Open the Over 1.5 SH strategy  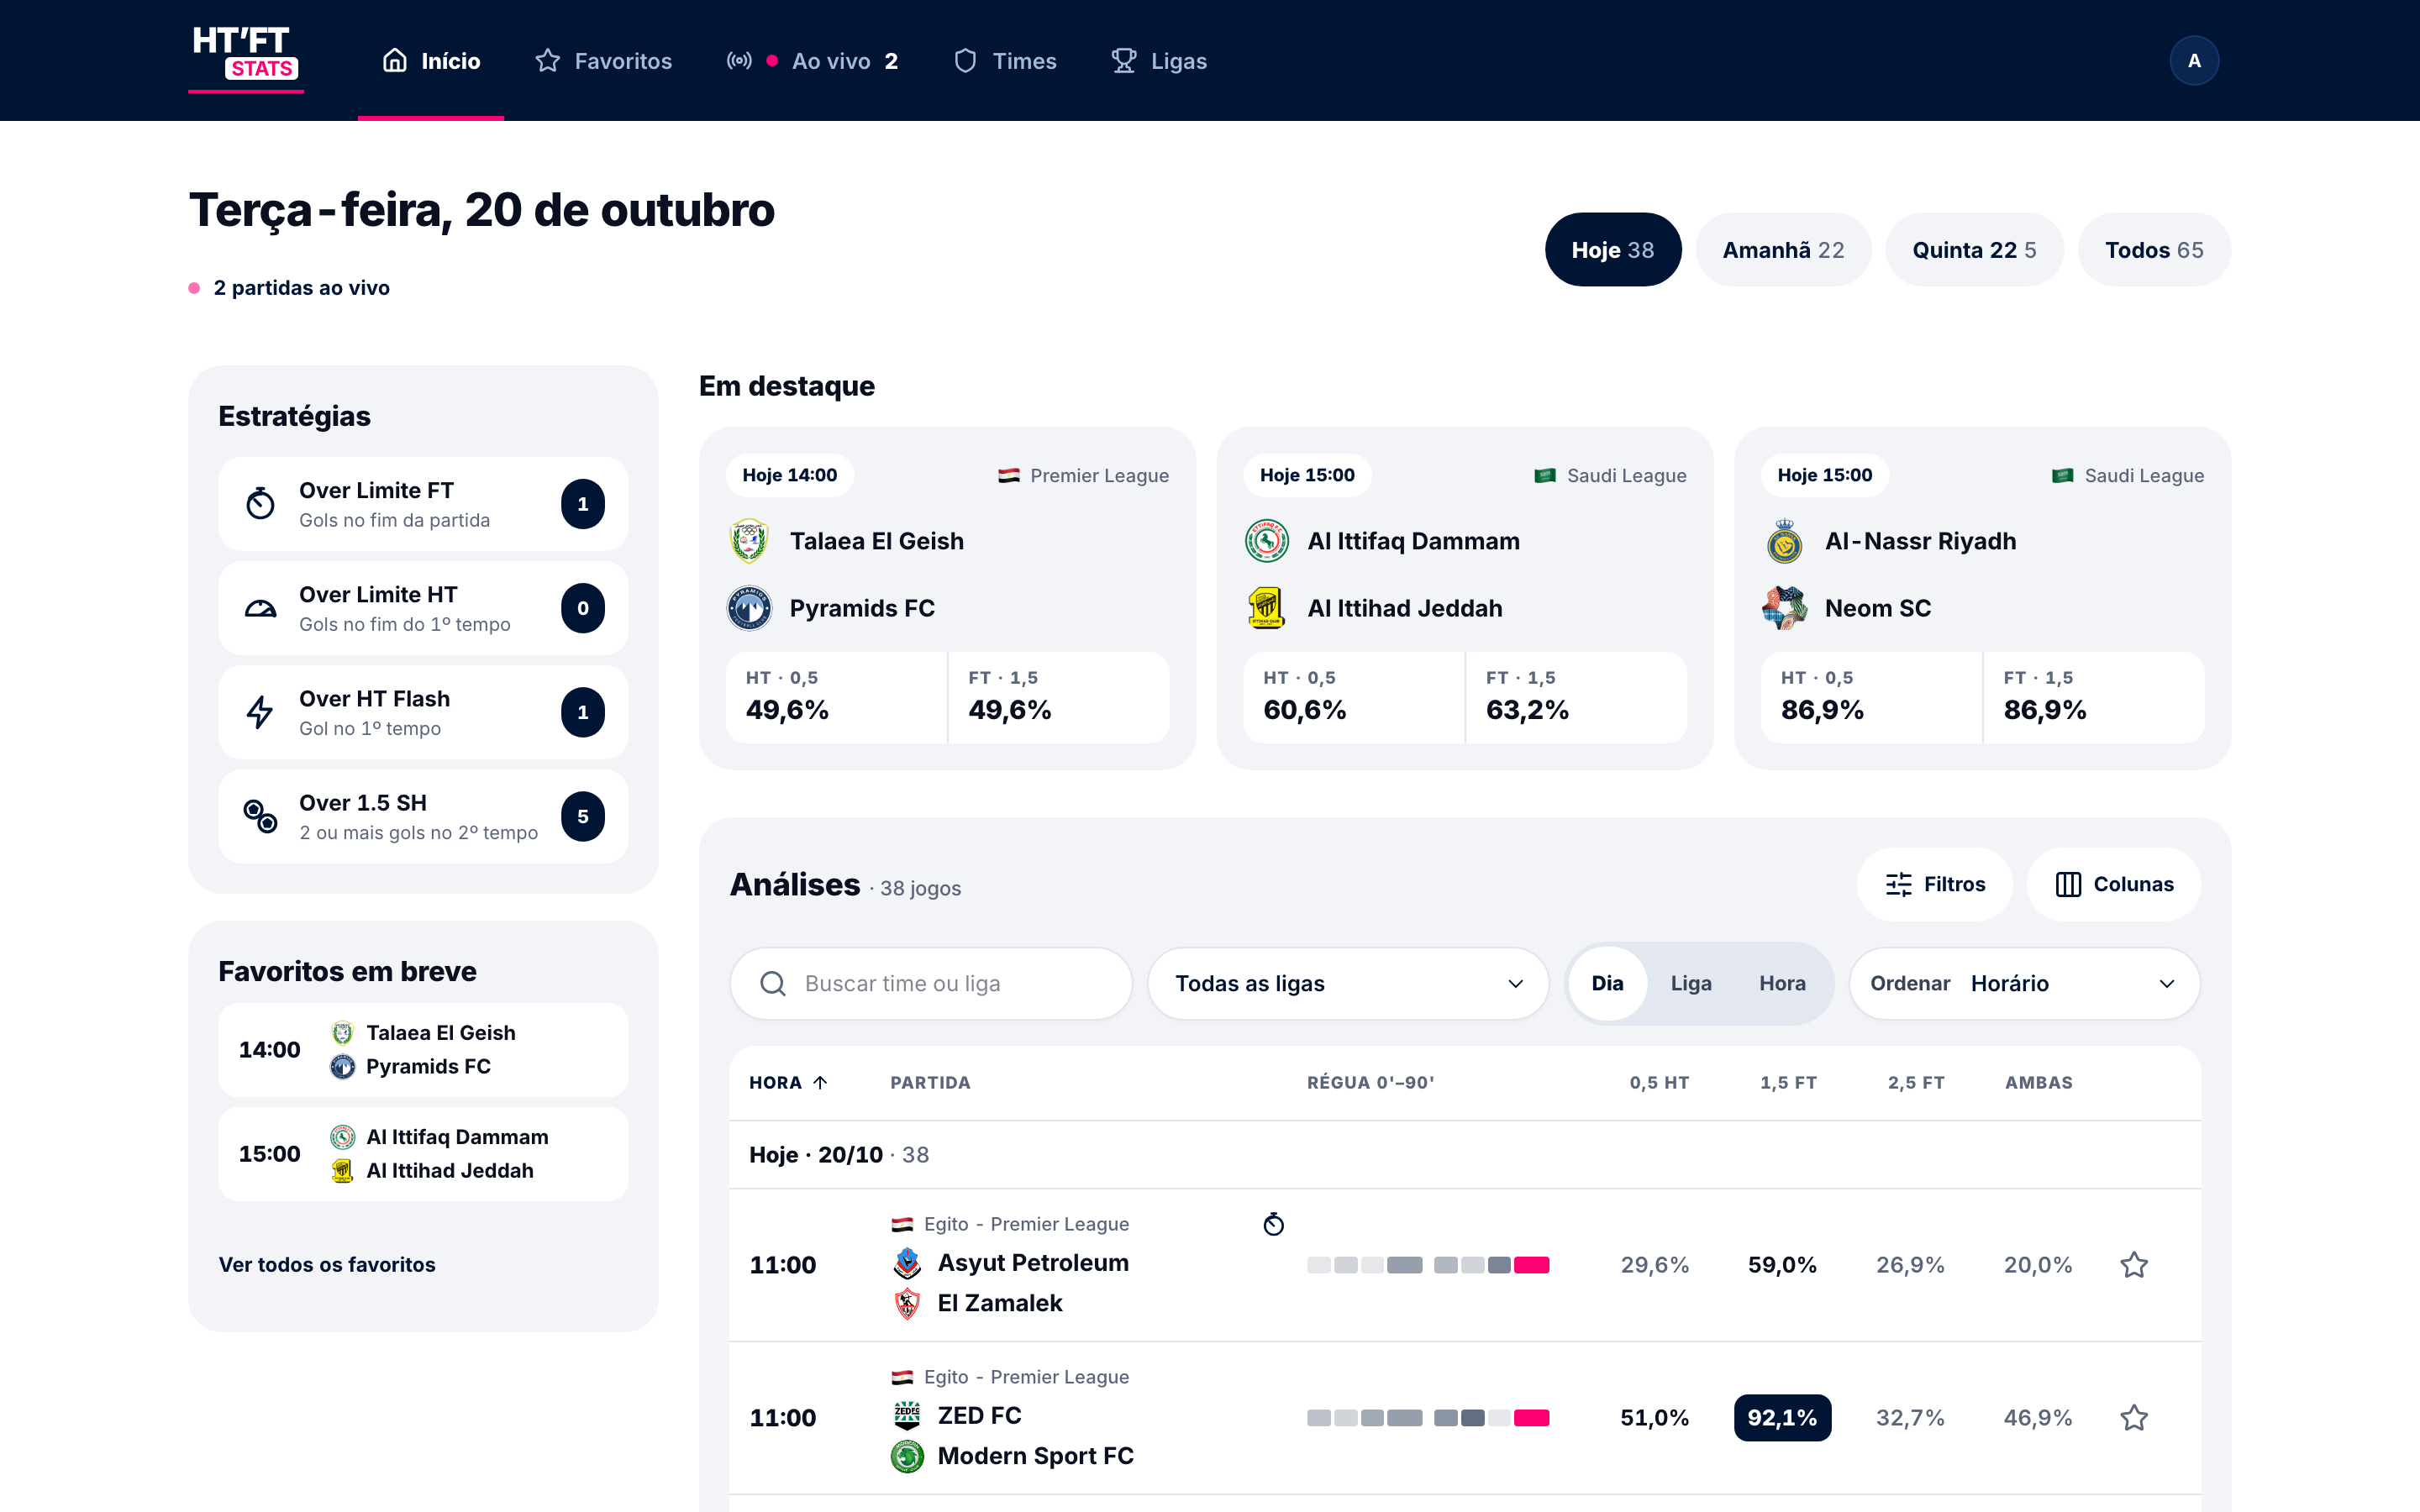point(423,816)
